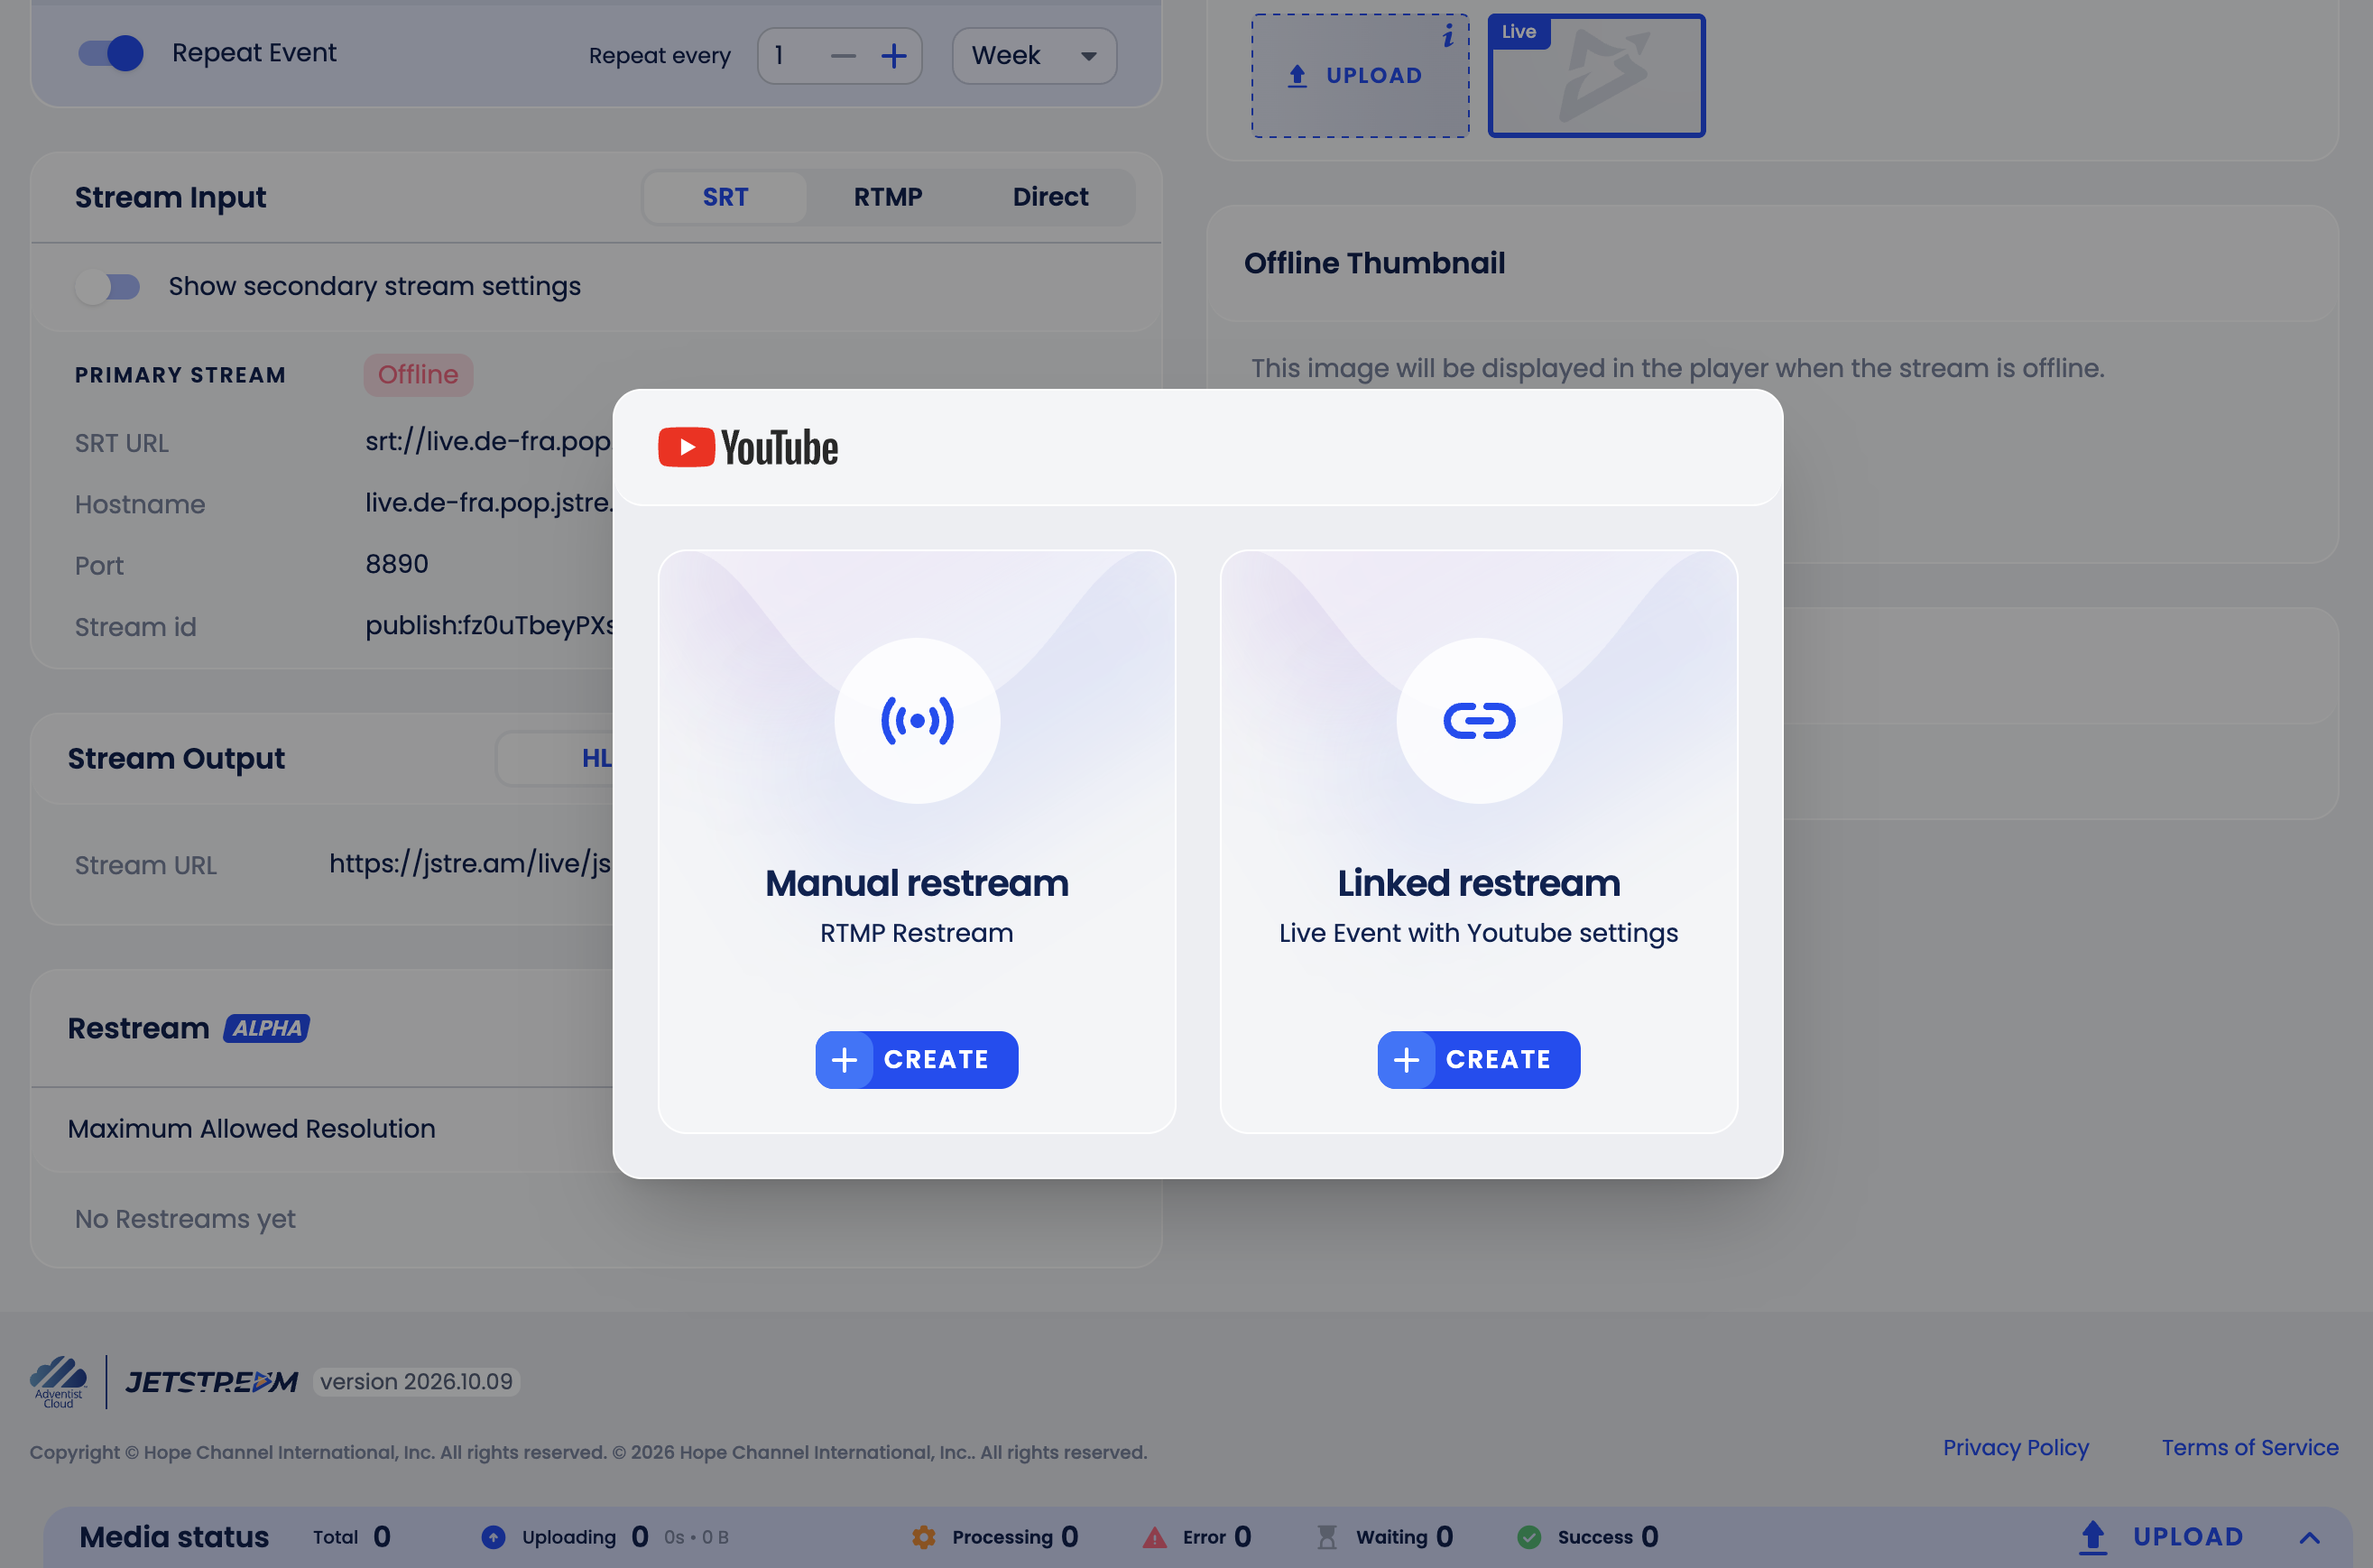Click the Adventist Cloud logo
The height and width of the screenshot is (1568, 2373).
58,1382
